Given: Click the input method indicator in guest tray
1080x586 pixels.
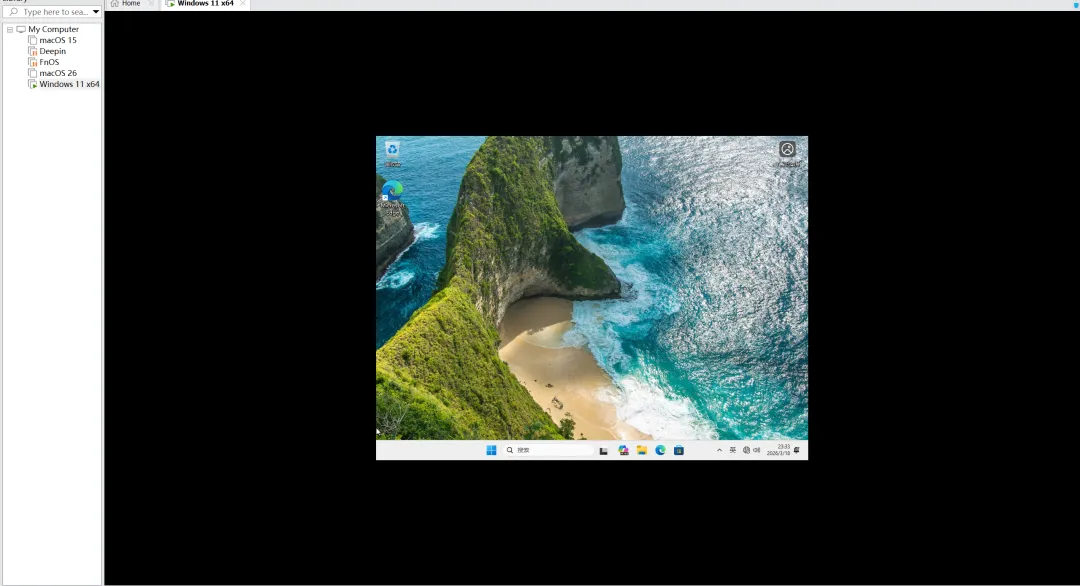Looking at the screenshot, I should pos(733,450).
